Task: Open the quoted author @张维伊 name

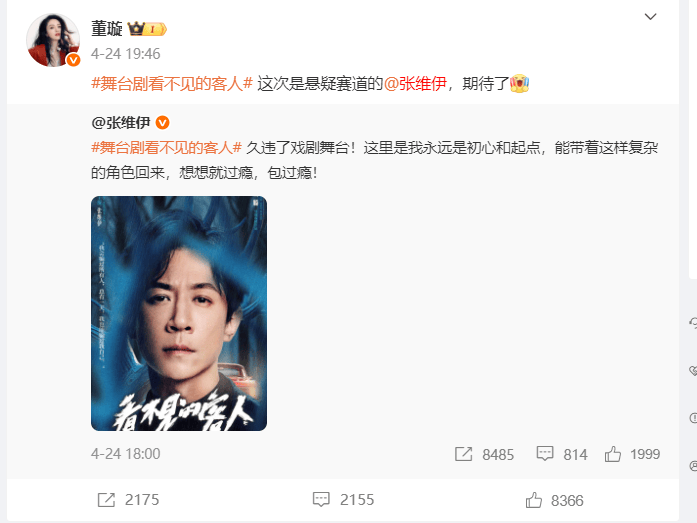Action: [x=121, y=122]
